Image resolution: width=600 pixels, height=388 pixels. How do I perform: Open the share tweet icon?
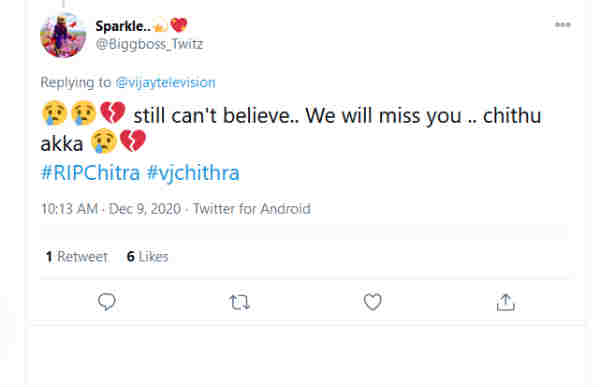(505, 302)
